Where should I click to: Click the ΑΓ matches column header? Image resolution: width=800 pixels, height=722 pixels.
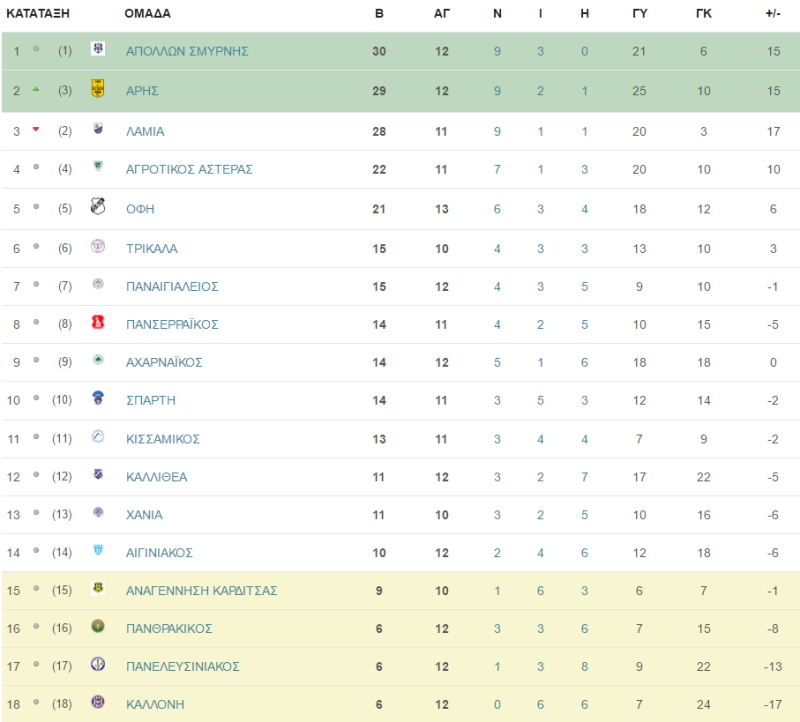pyautogui.click(x=442, y=14)
